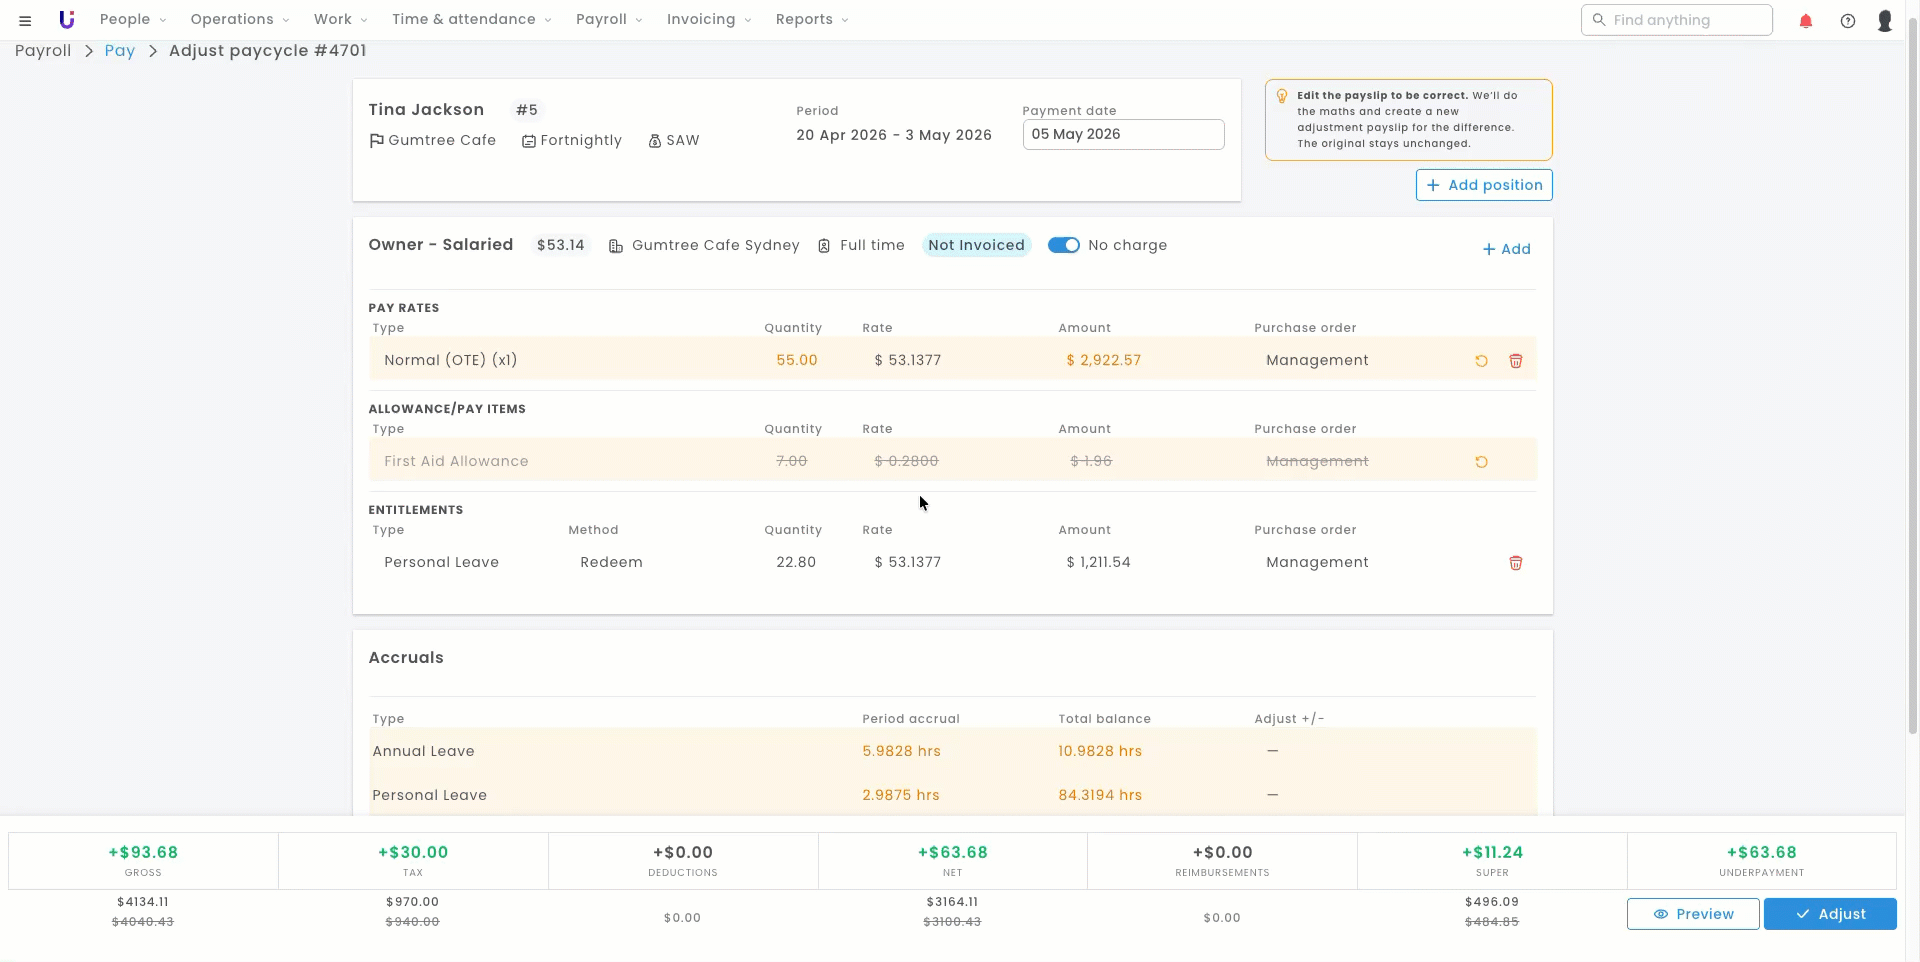Open the hamburger sidebar menu
1920x962 pixels.
click(x=25, y=20)
